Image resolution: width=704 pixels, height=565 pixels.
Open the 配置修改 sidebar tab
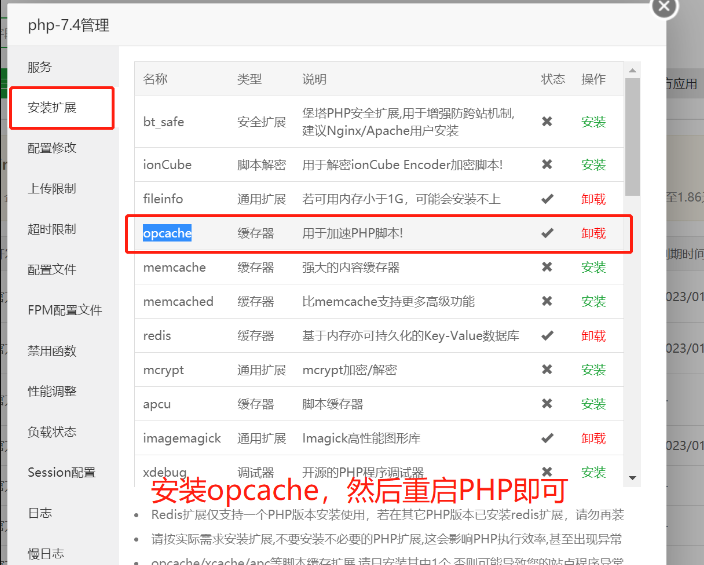coord(52,148)
